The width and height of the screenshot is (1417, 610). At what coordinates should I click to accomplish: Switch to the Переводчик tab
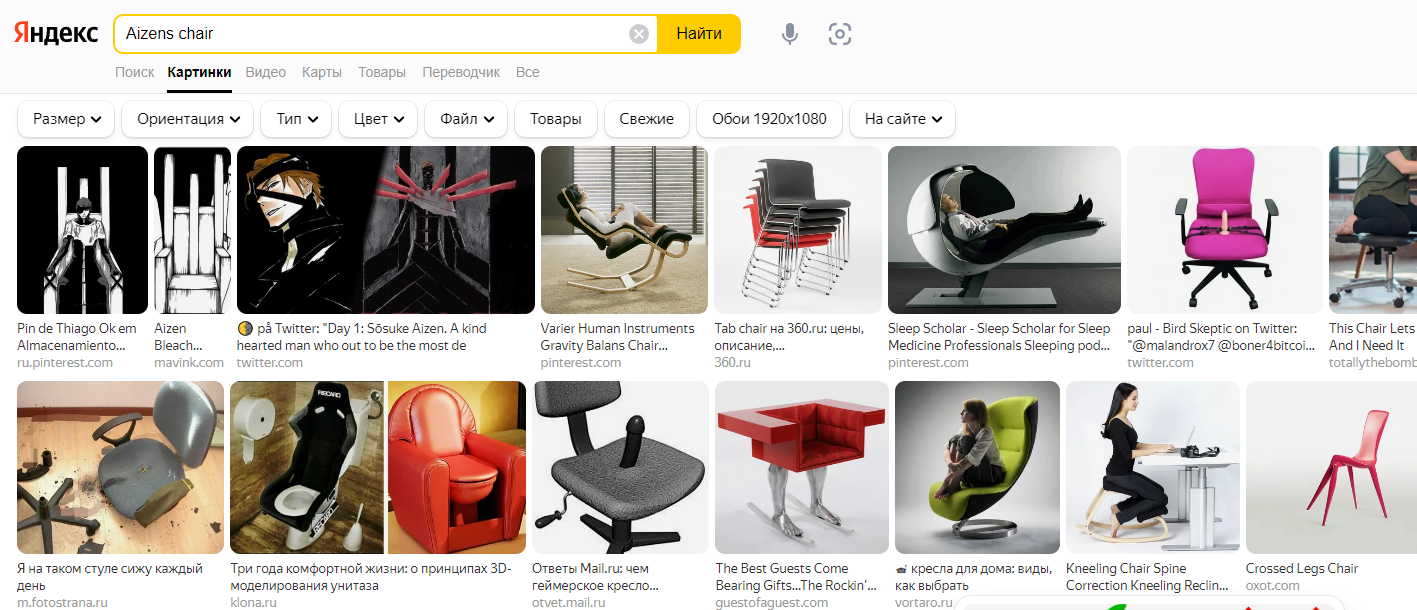[x=461, y=72]
